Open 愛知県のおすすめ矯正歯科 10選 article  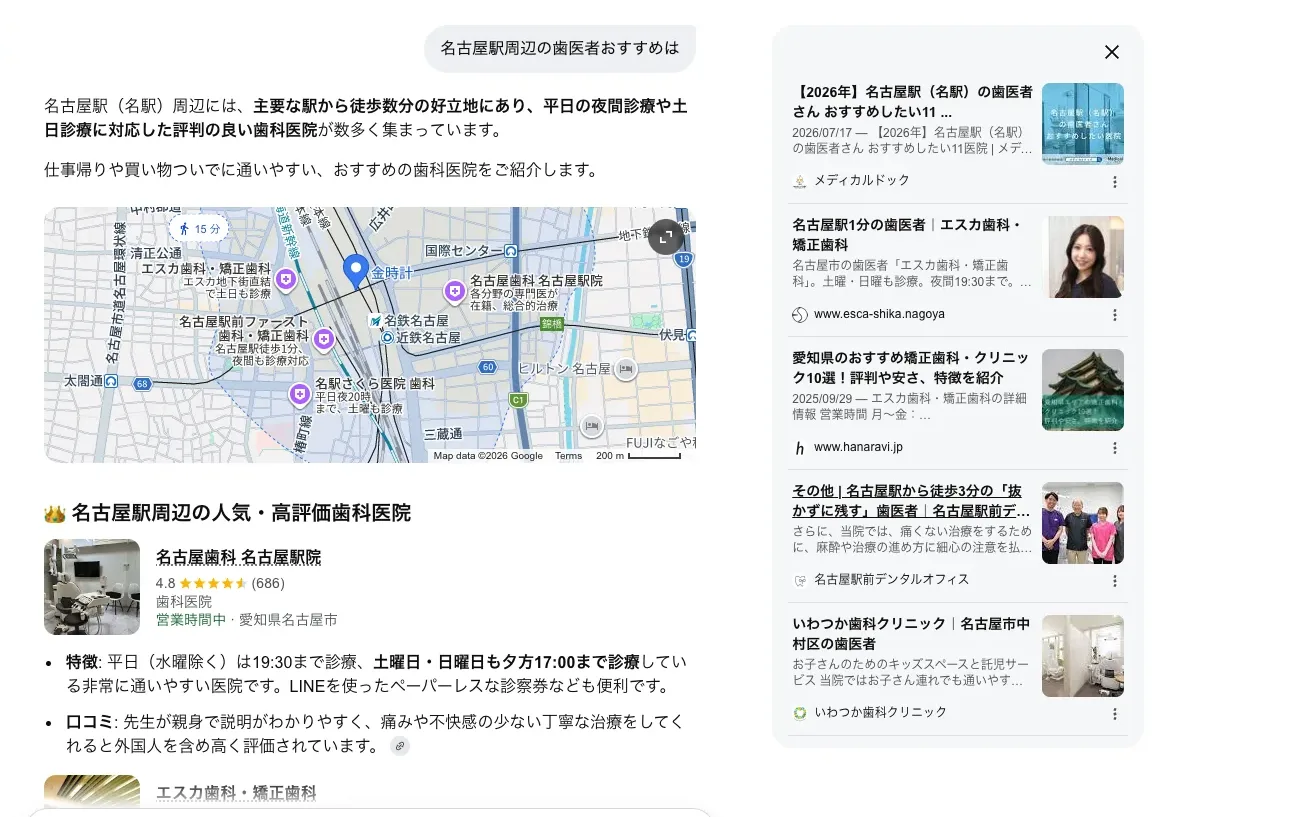click(908, 368)
